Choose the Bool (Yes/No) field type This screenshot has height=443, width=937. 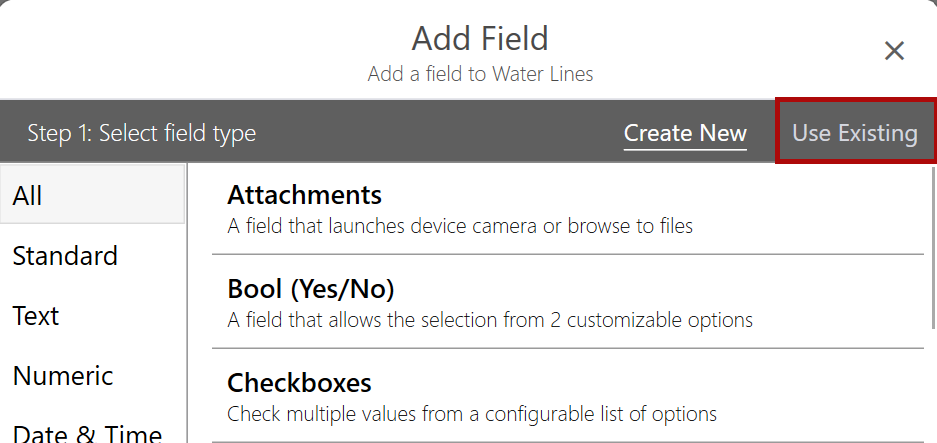[x=311, y=289]
